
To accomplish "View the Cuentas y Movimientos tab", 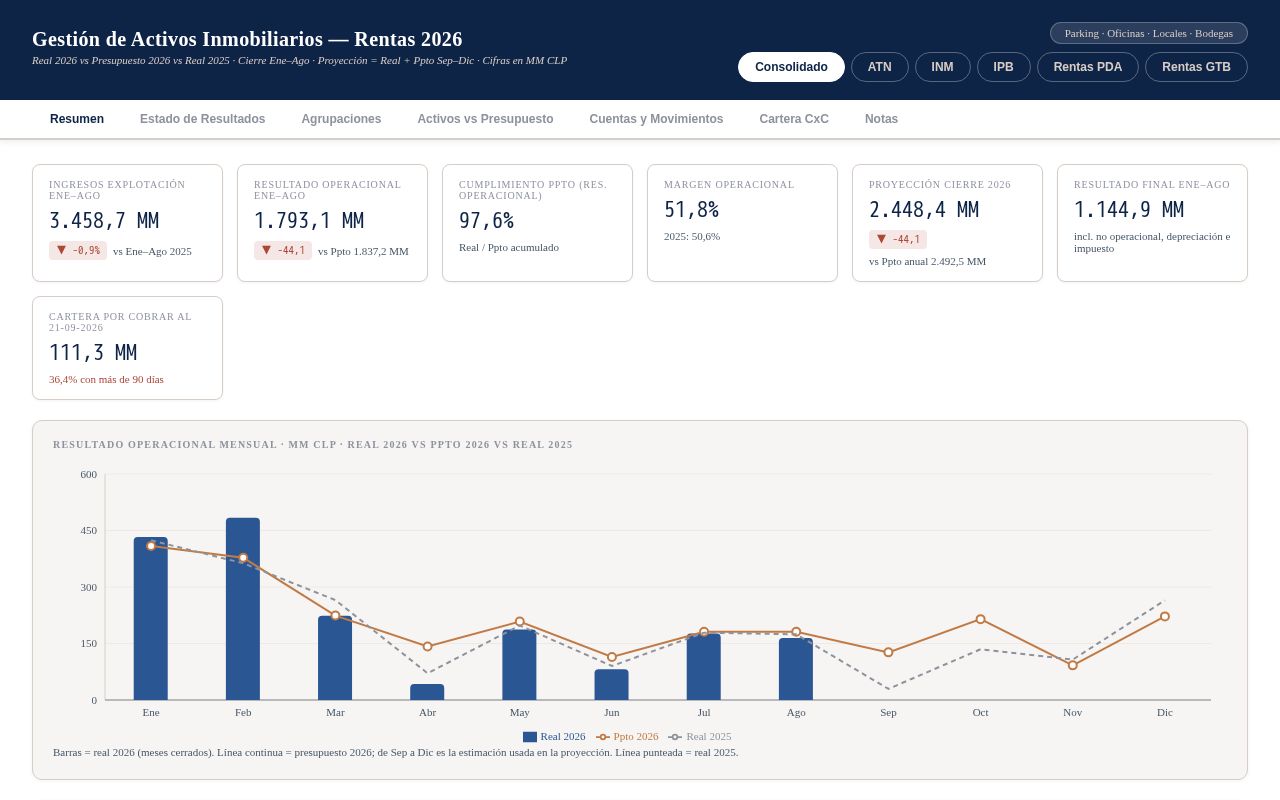I will click(x=656, y=119).
